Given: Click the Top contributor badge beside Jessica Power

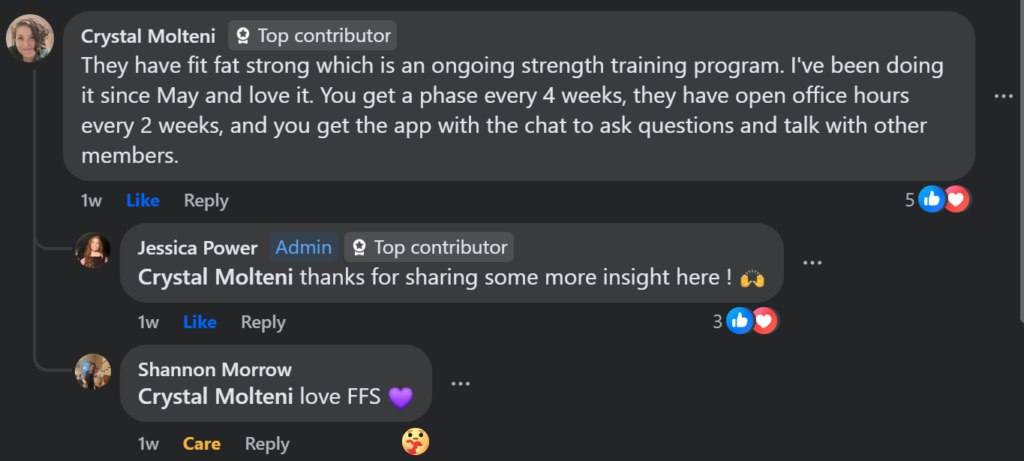Looking at the screenshot, I should click(x=428, y=247).
